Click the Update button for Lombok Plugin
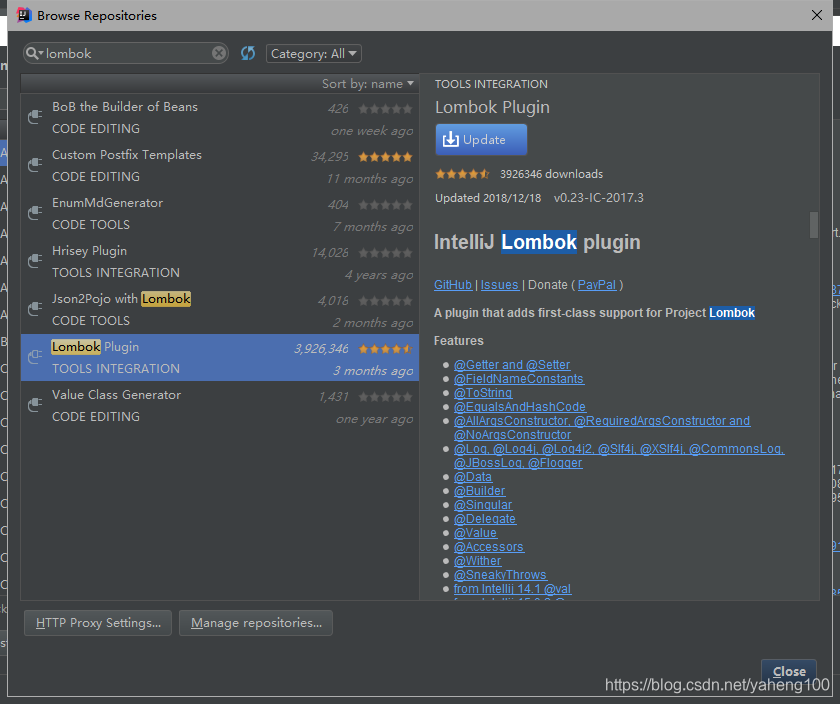The height and width of the screenshot is (704, 840). (x=481, y=139)
